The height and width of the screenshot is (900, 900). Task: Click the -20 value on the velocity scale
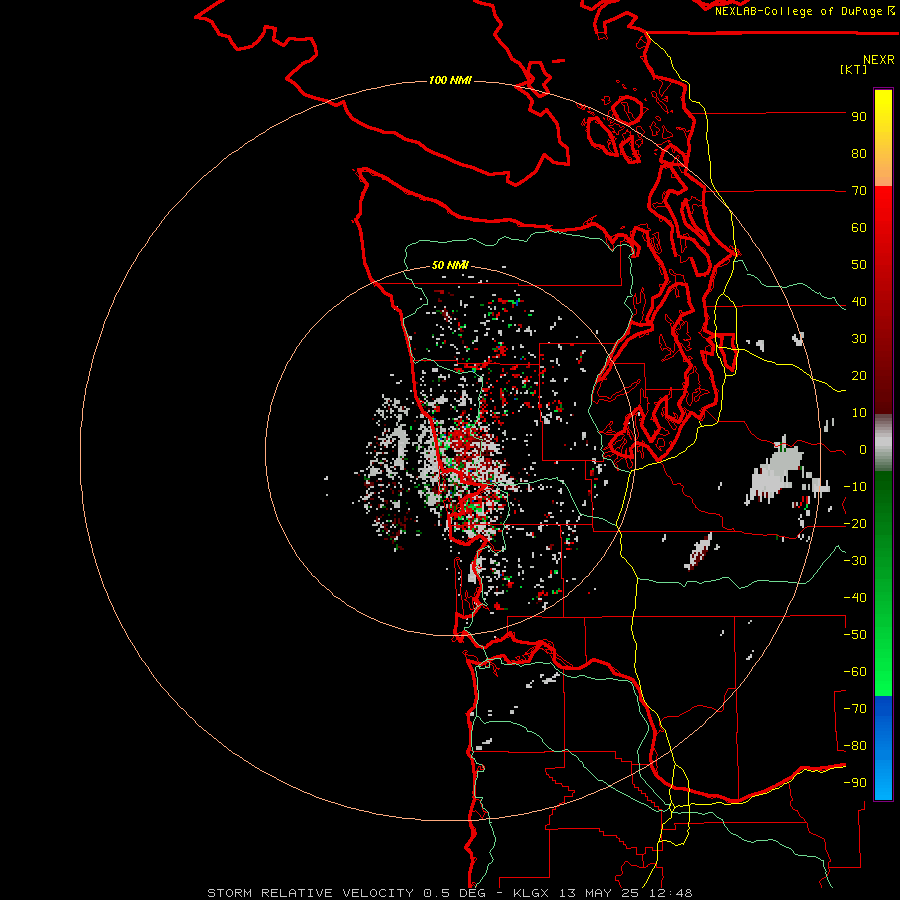click(x=855, y=524)
